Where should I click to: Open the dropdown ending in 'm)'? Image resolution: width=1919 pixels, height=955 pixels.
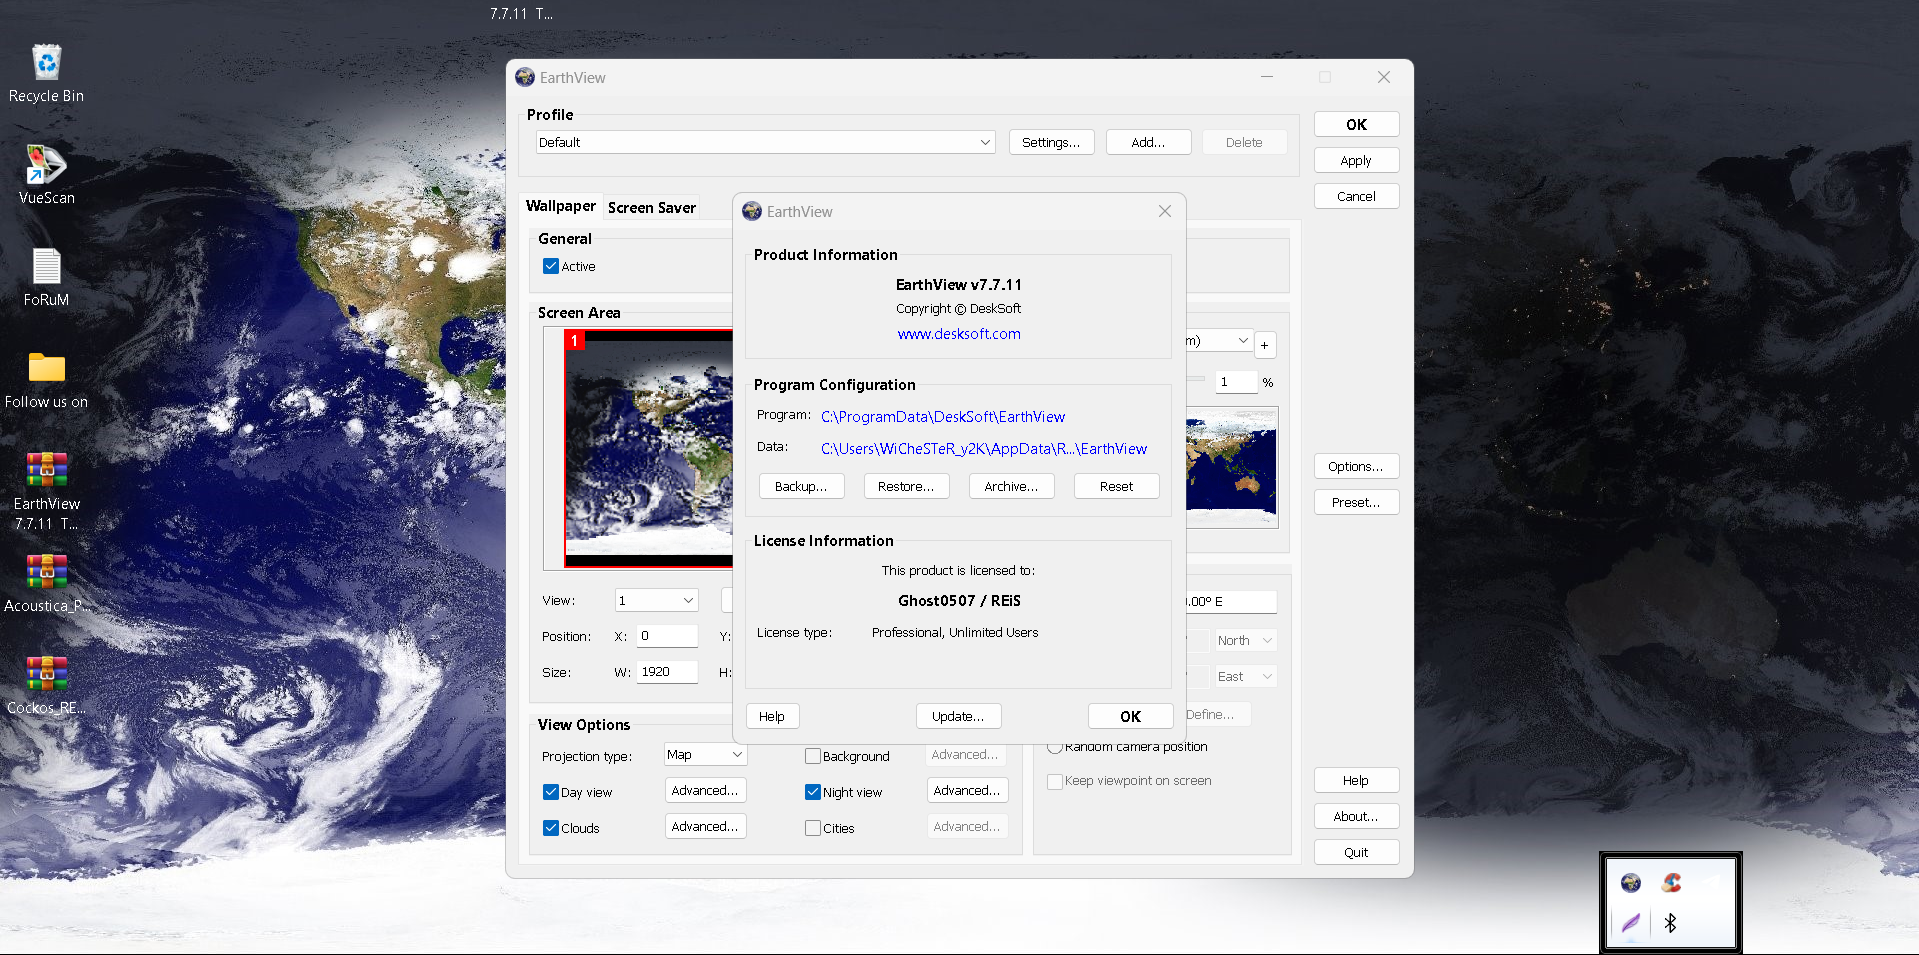pos(1219,341)
